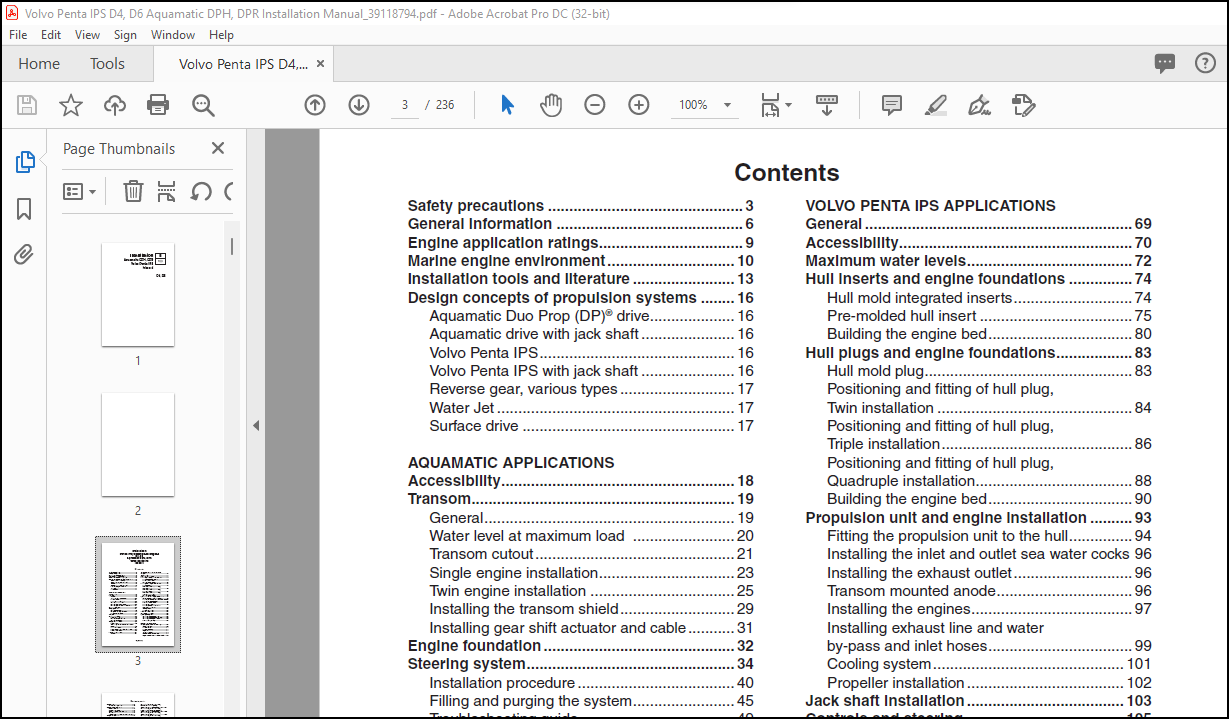Open the Sign menu

125,34
